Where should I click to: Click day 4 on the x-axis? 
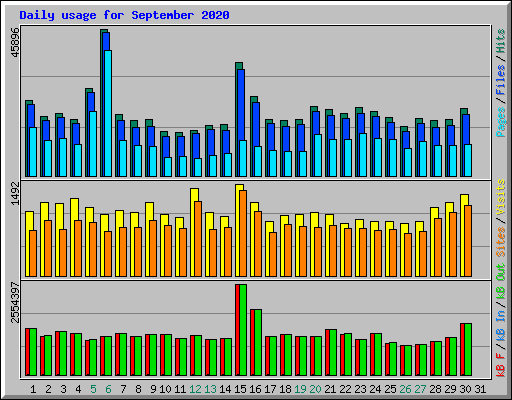pyautogui.click(x=78, y=389)
